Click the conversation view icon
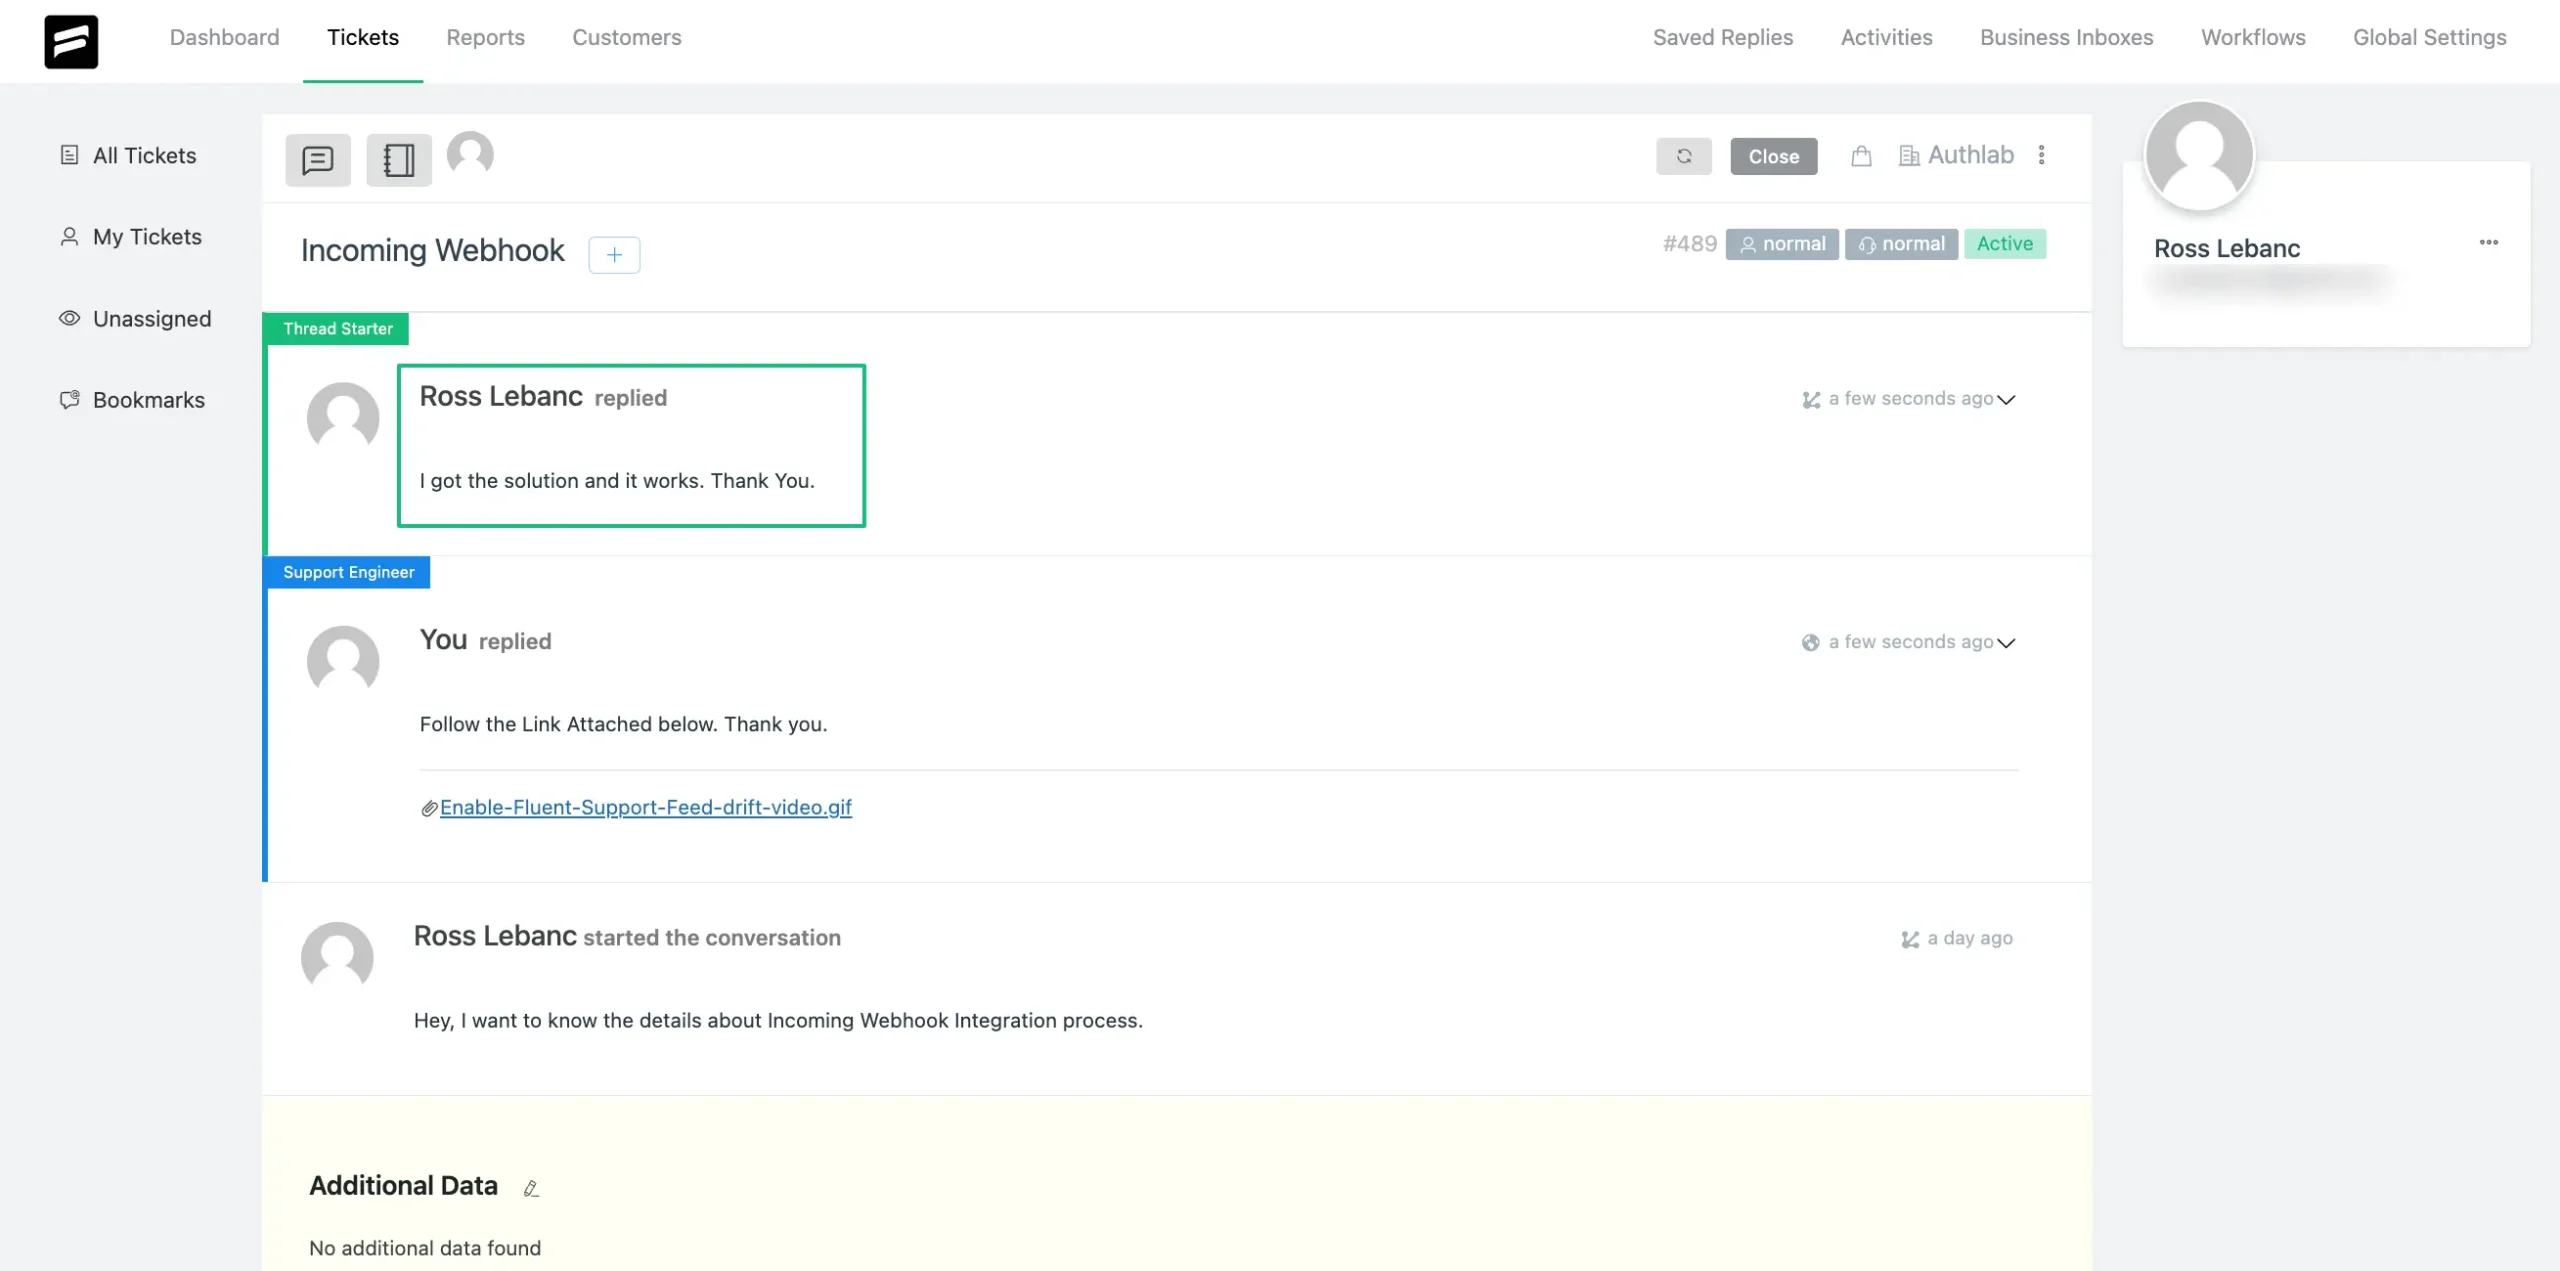Image resolution: width=2560 pixels, height=1271 pixels. pyautogui.click(x=318, y=158)
